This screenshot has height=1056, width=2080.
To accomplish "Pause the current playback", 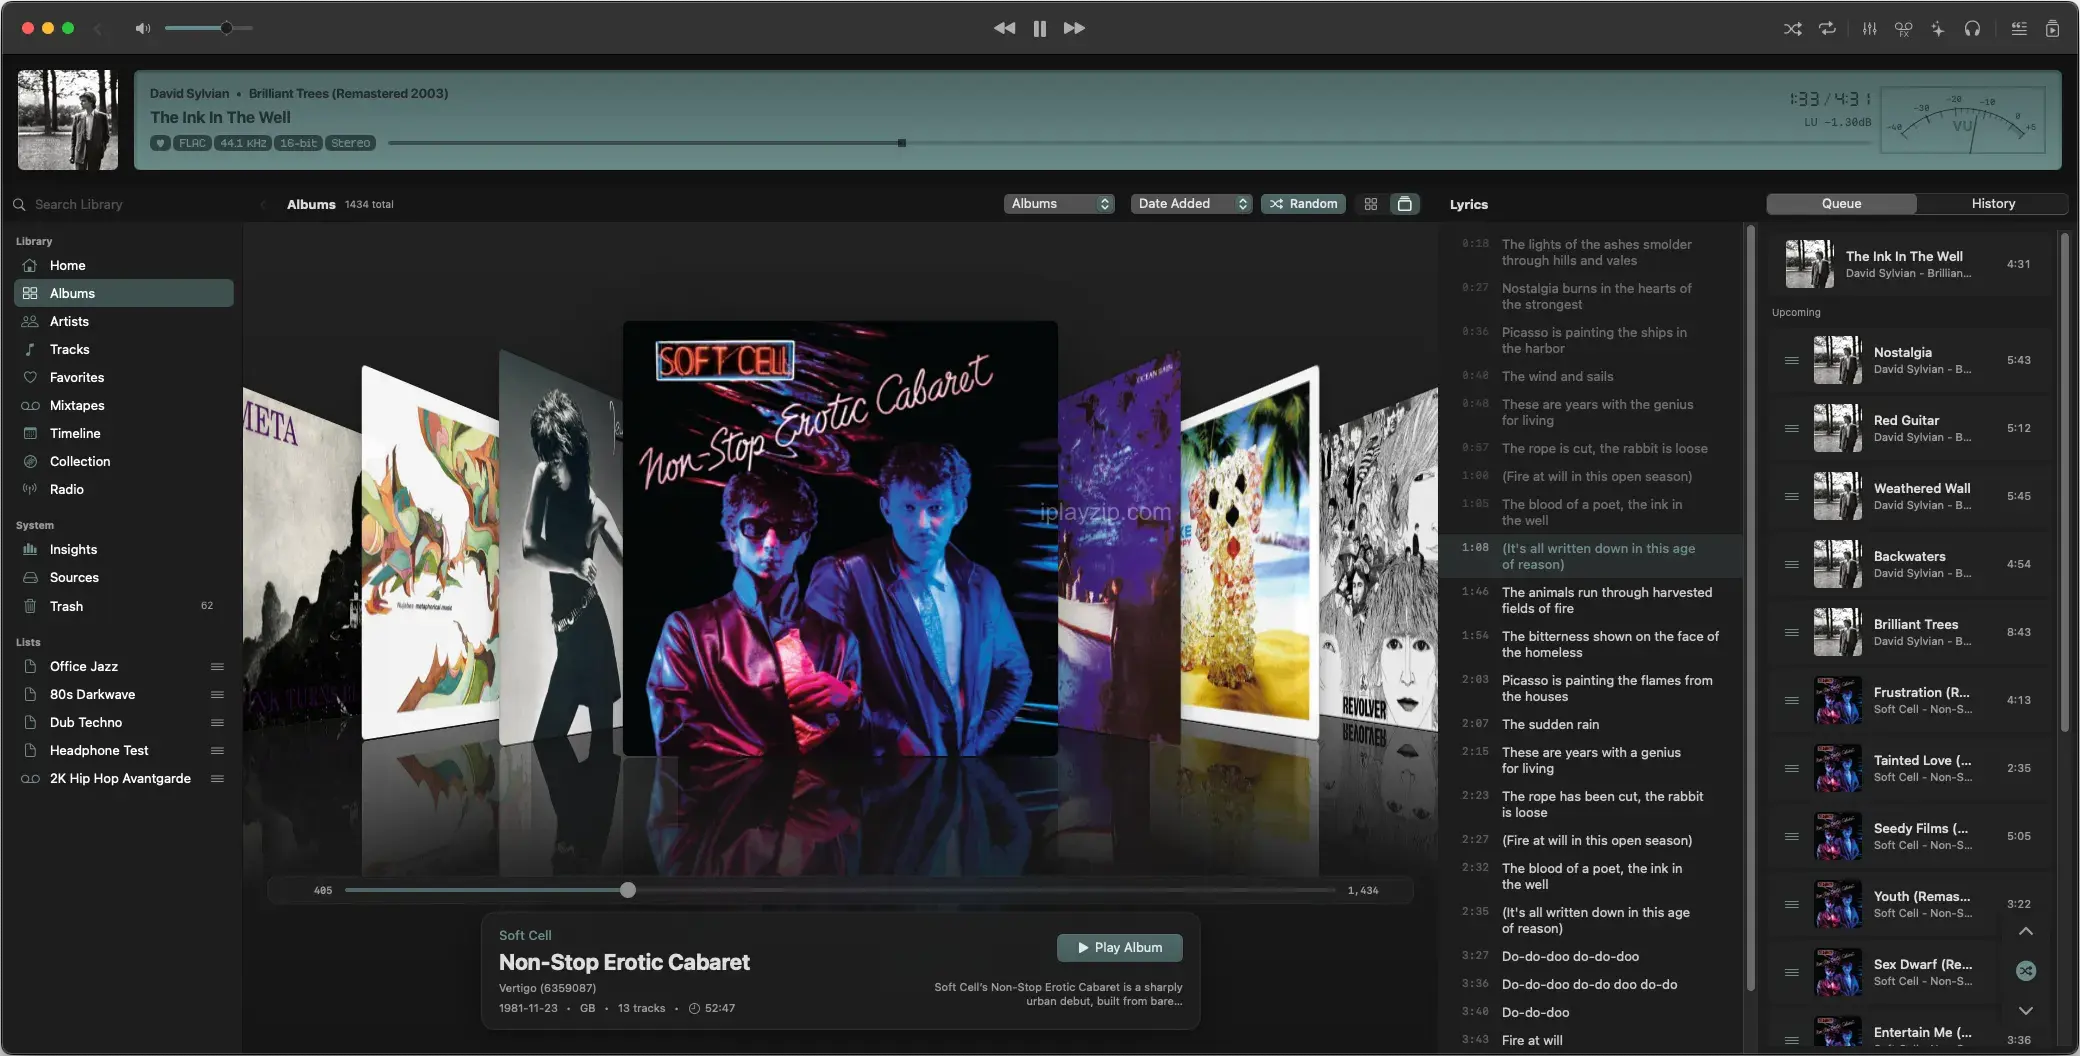I will point(1040,28).
